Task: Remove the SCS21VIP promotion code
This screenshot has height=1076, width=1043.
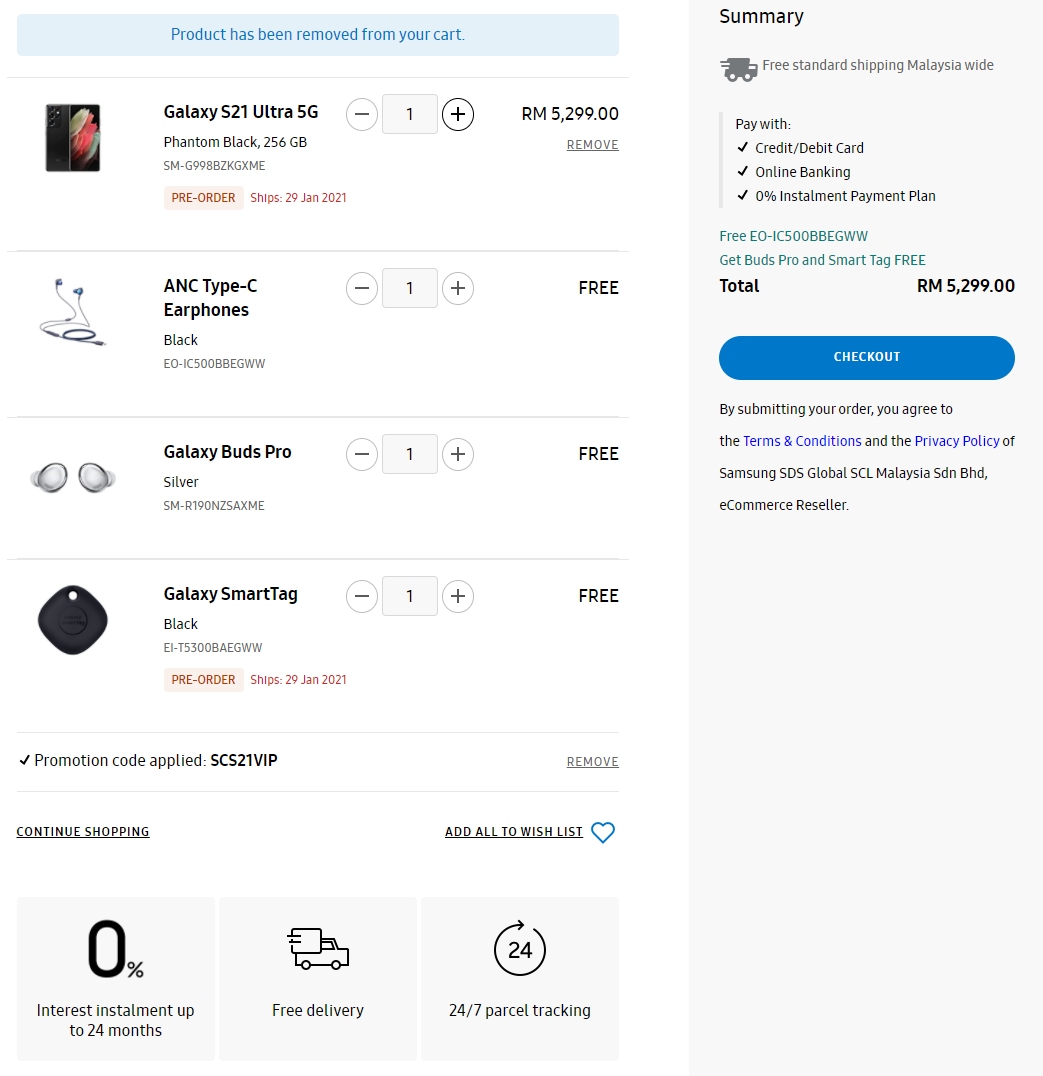Action: pos(592,762)
